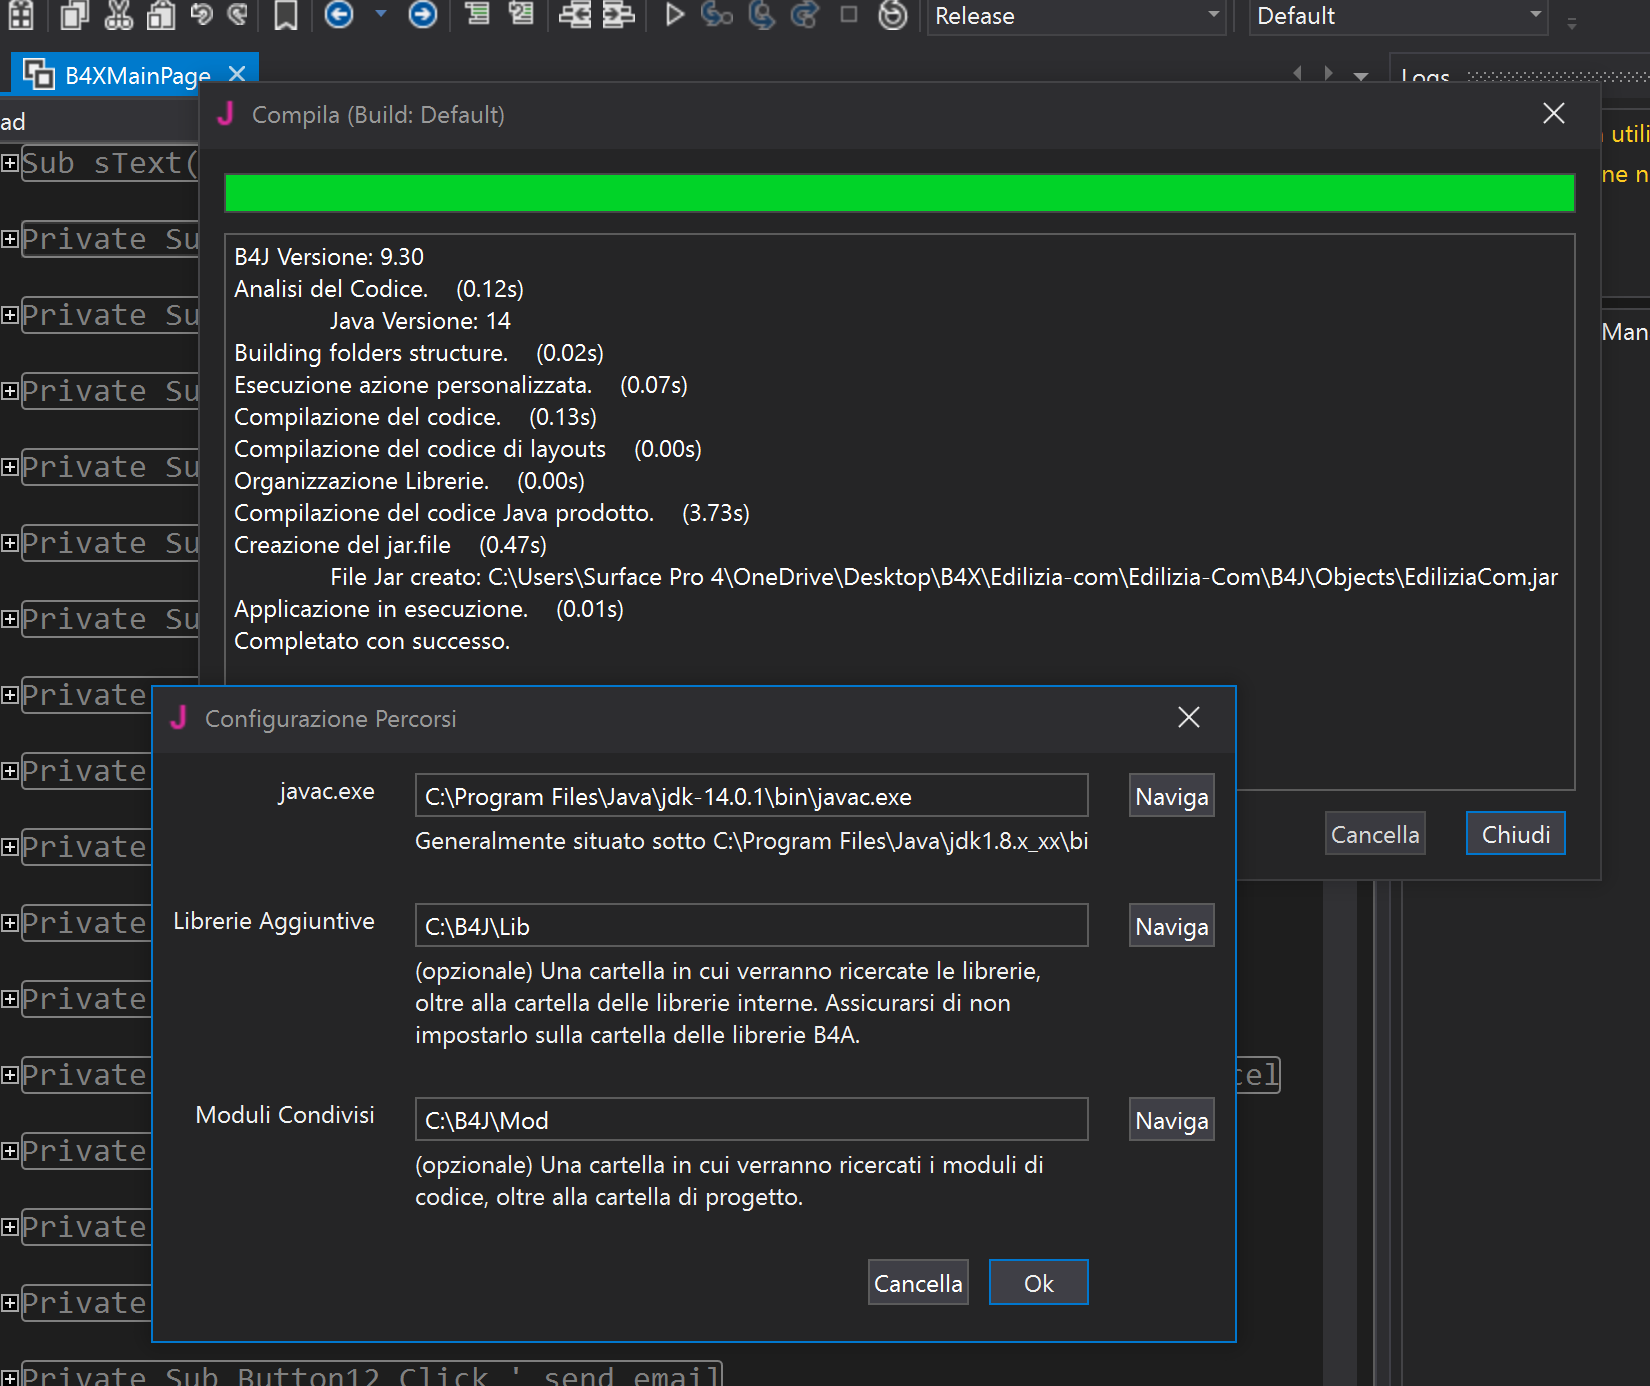The image size is (1650, 1386).
Task: Click Ok in Configurazione Percorsi dialog
Action: 1038,1283
